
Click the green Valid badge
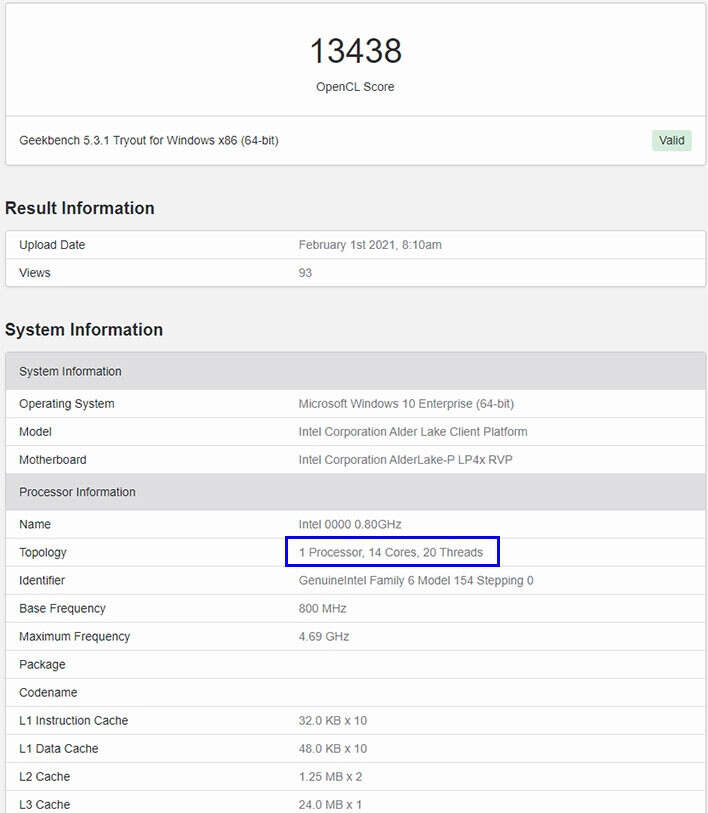pos(671,140)
